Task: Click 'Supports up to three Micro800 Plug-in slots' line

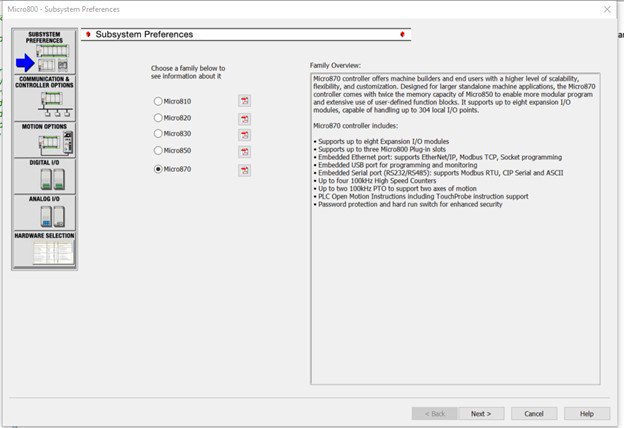Action: (x=380, y=149)
